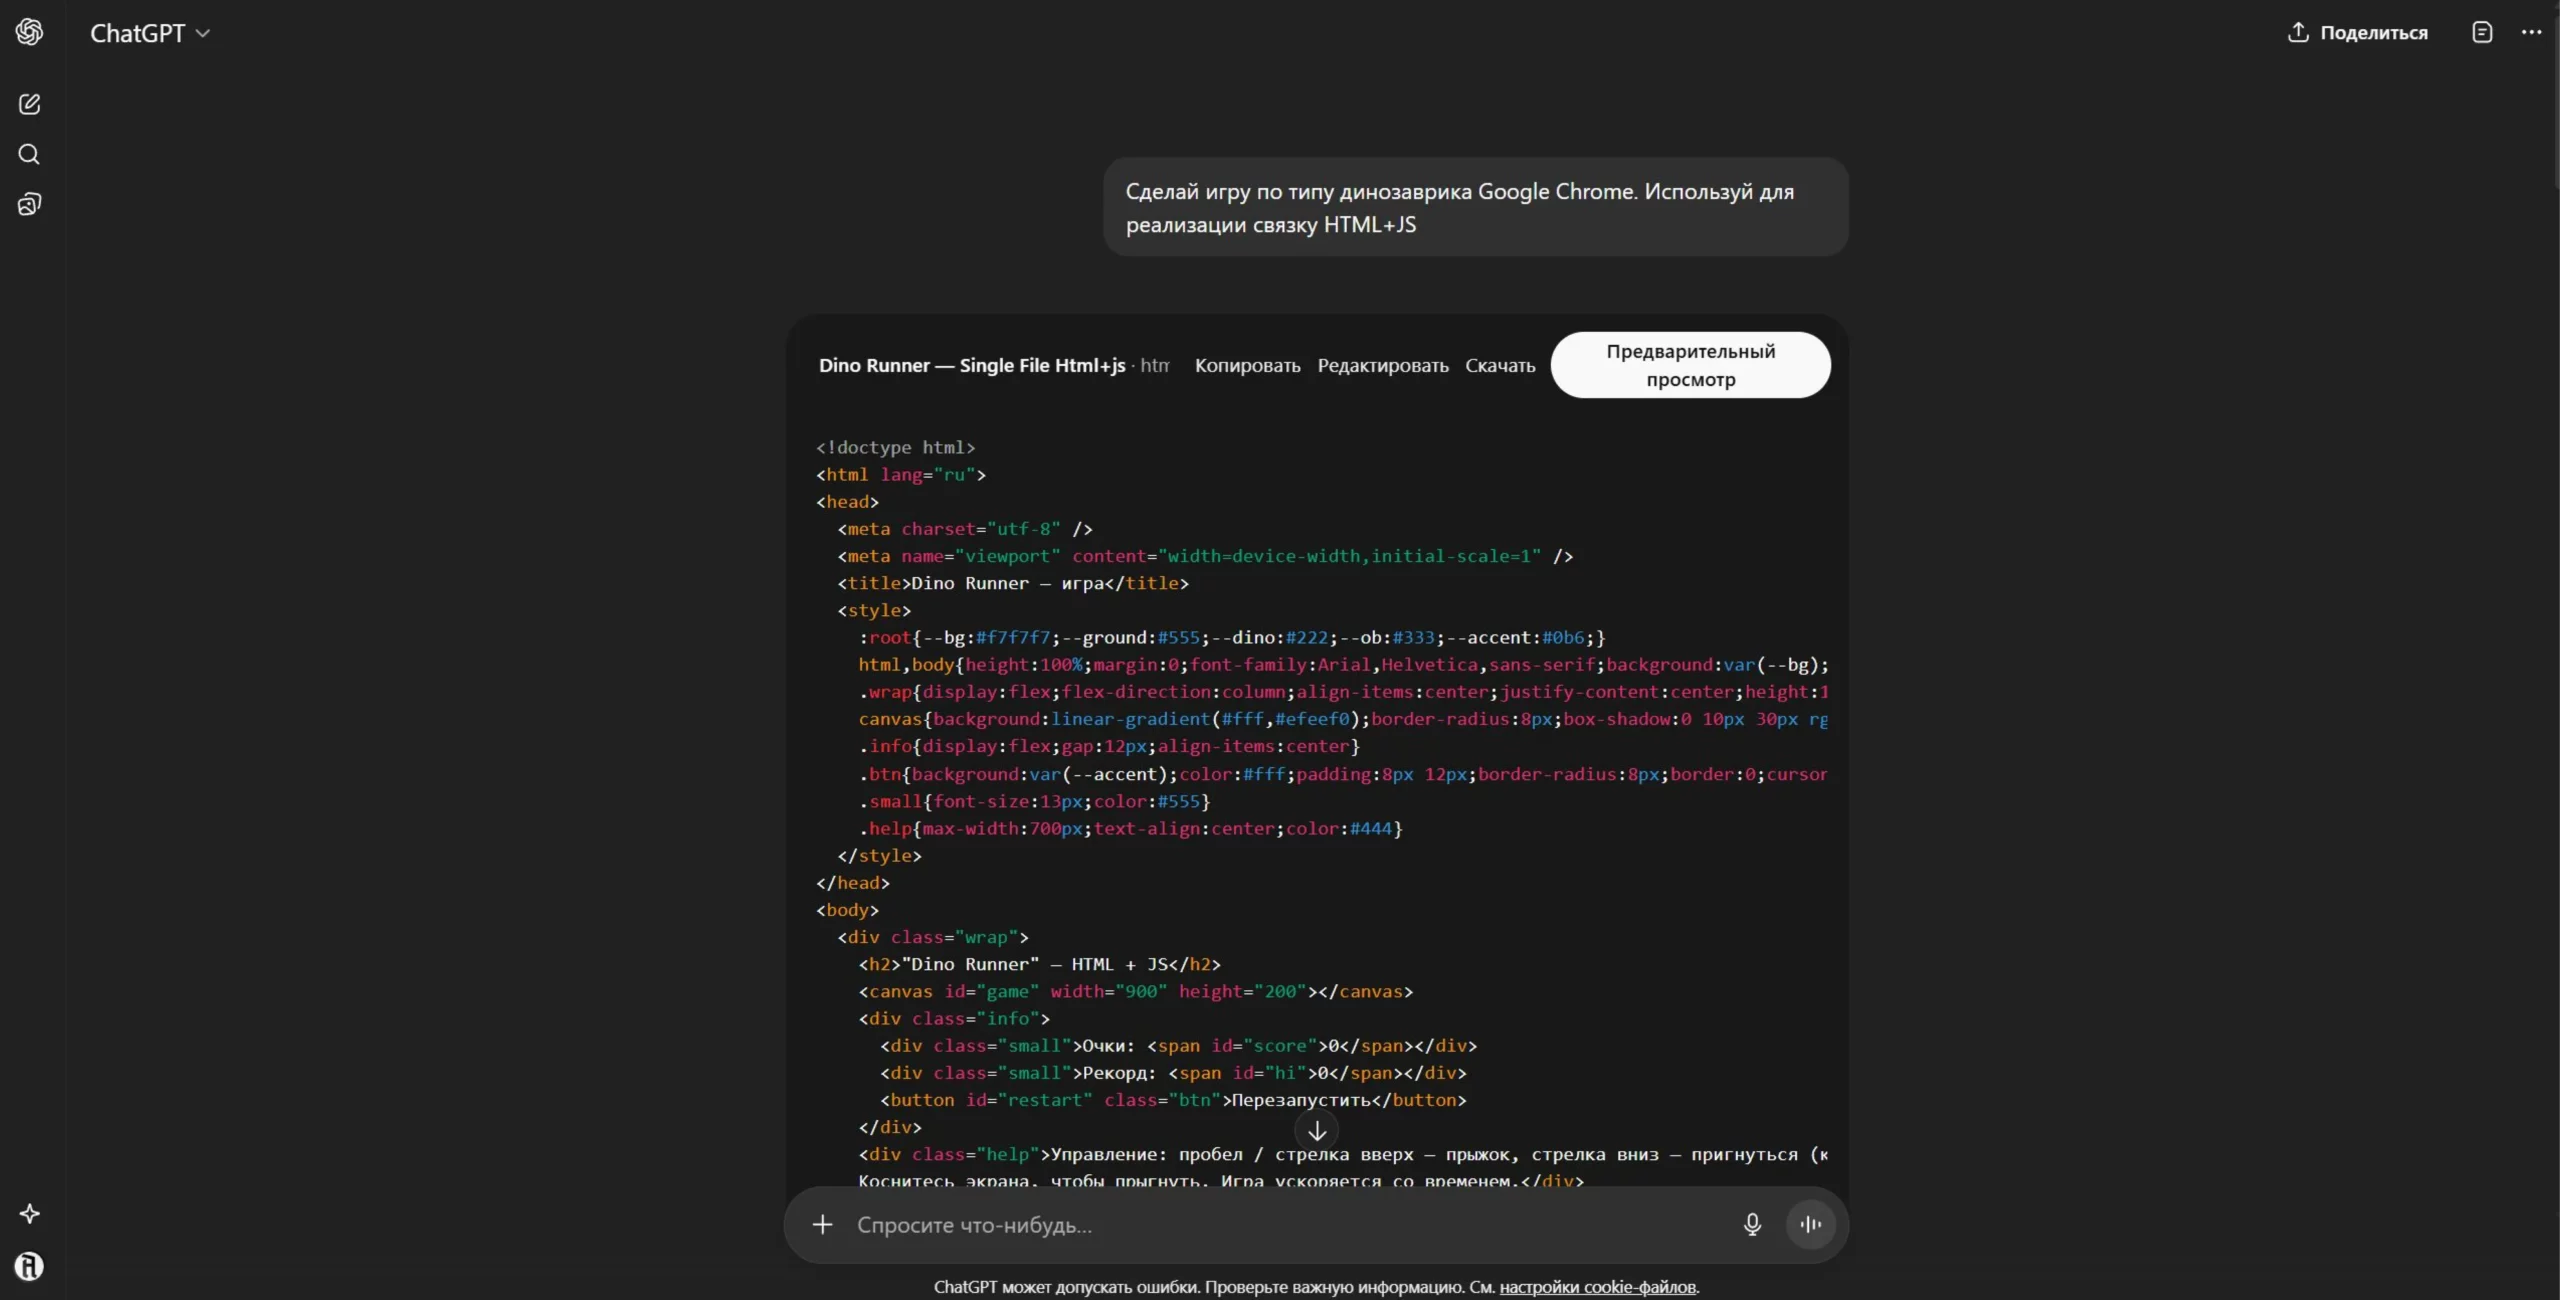Open Предварительный просмотр preview
This screenshot has width=2560, height=1300.
coord(1690,365)
